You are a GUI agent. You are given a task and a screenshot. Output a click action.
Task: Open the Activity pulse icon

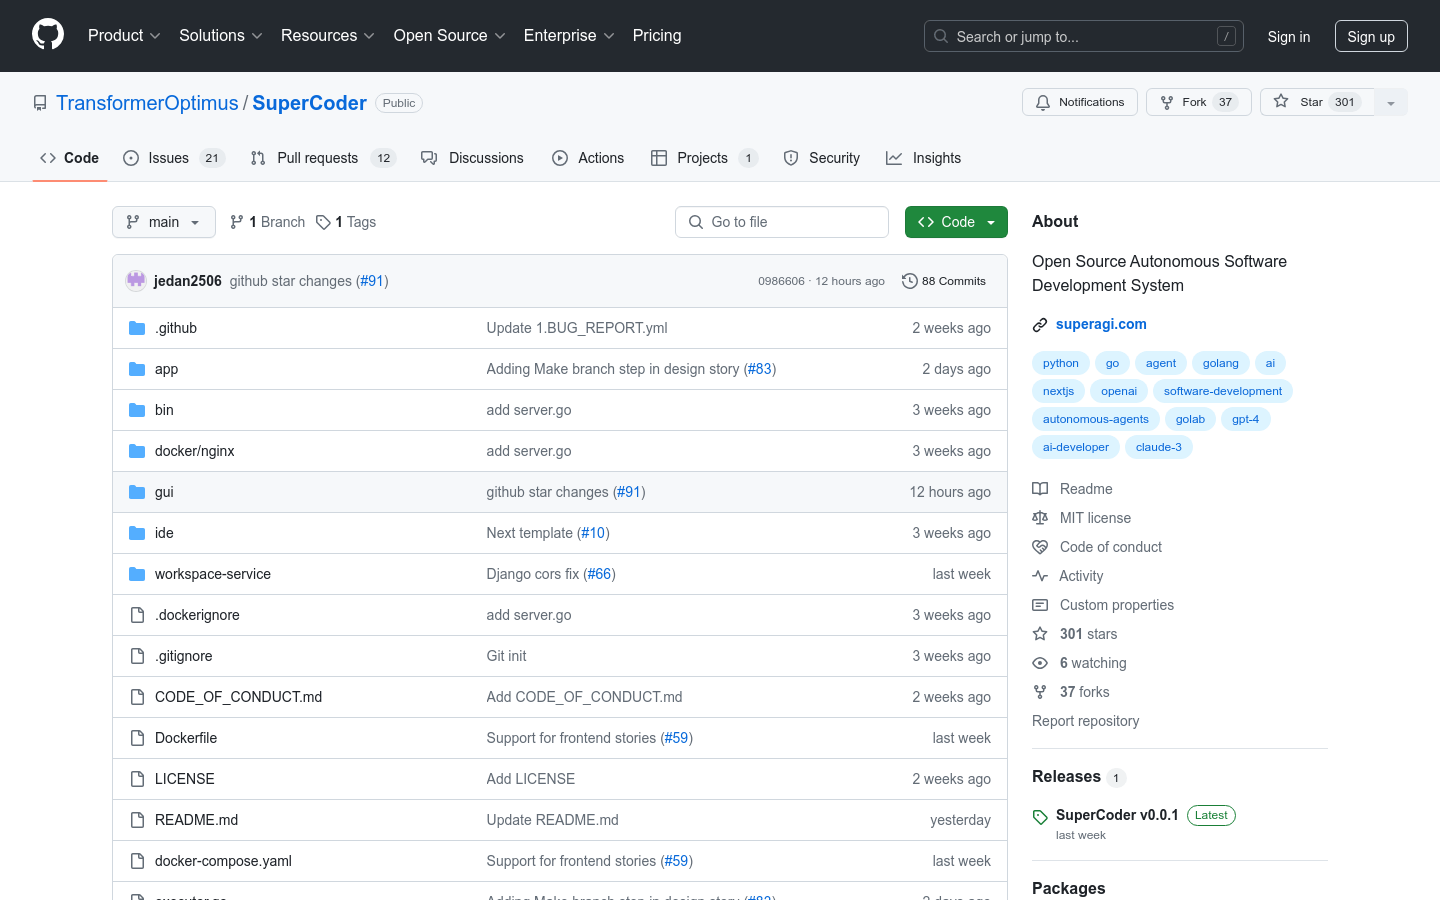coord(1040,576)
